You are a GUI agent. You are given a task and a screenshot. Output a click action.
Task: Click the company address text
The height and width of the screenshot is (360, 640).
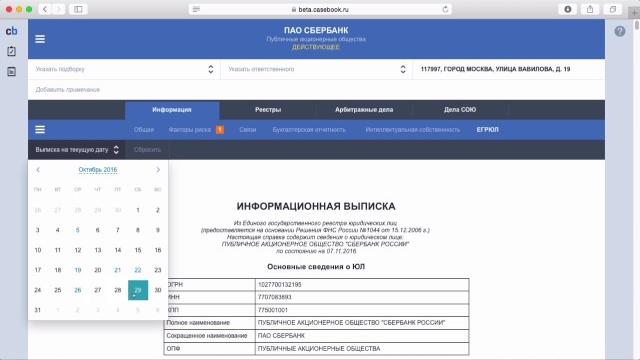point(495,69)
